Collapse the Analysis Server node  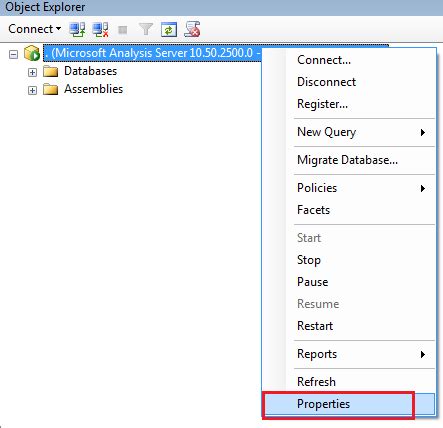[x=13, y=54]
